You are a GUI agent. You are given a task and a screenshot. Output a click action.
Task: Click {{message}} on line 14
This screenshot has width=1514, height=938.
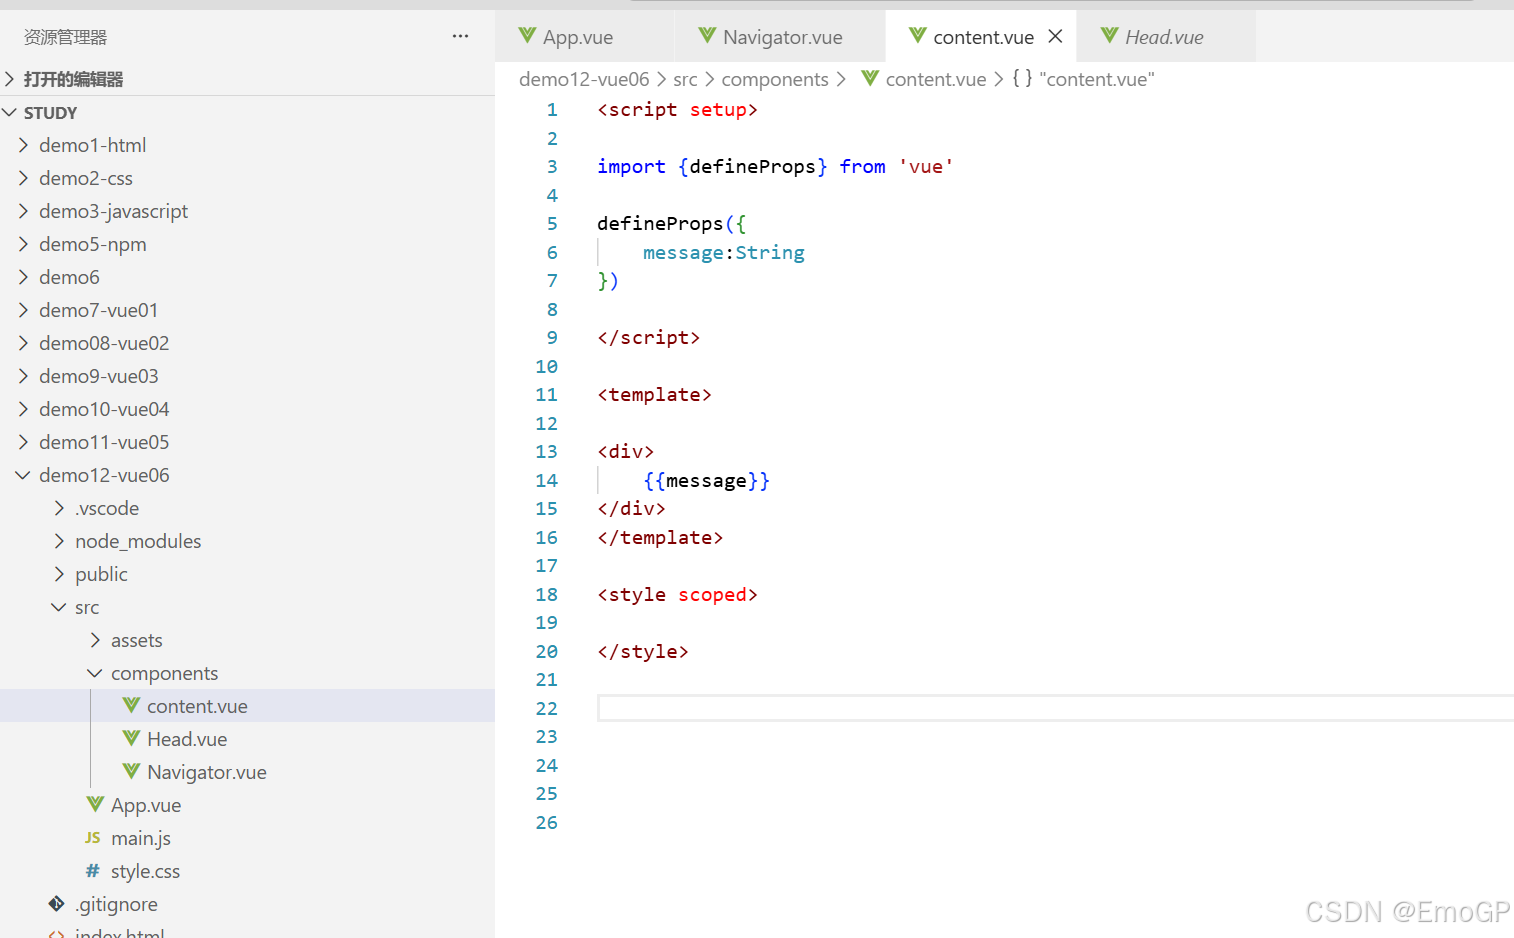click(x=707, y=480)
